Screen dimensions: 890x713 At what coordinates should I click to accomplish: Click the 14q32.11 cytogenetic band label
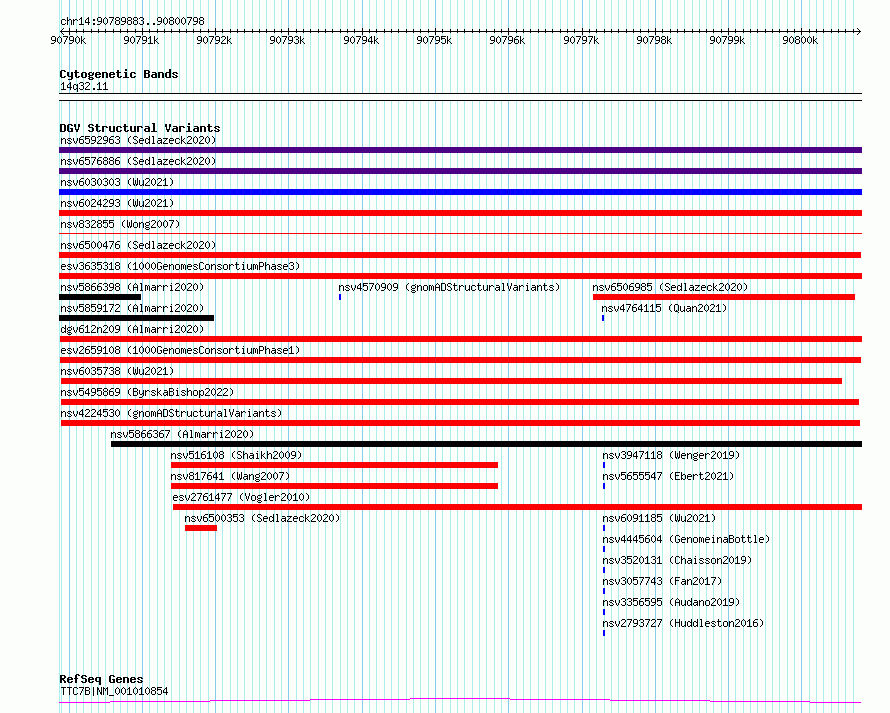[x=84, y=86]
